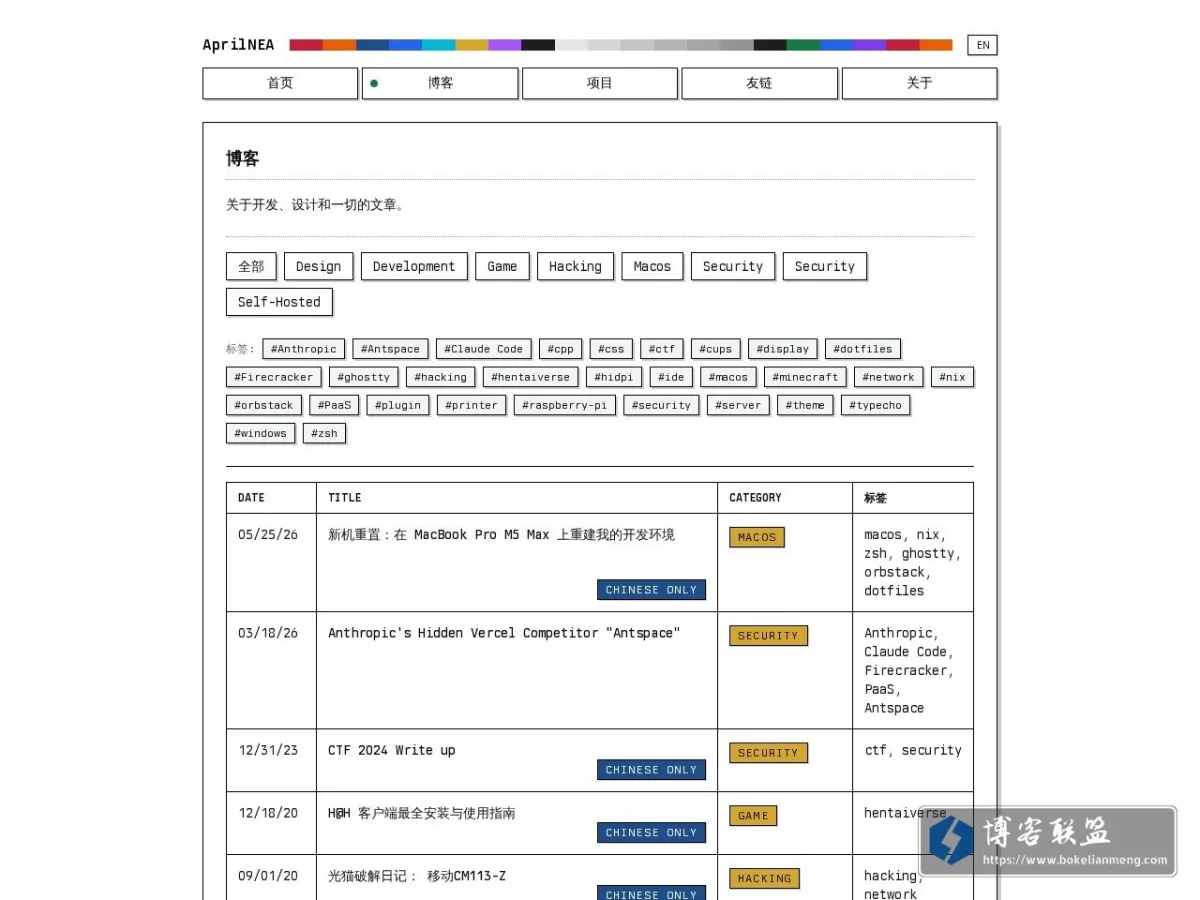The height and width of the screenshot is (900, 1200).
Task: Filter posts by Game category
Action: [x=502, y=266]
